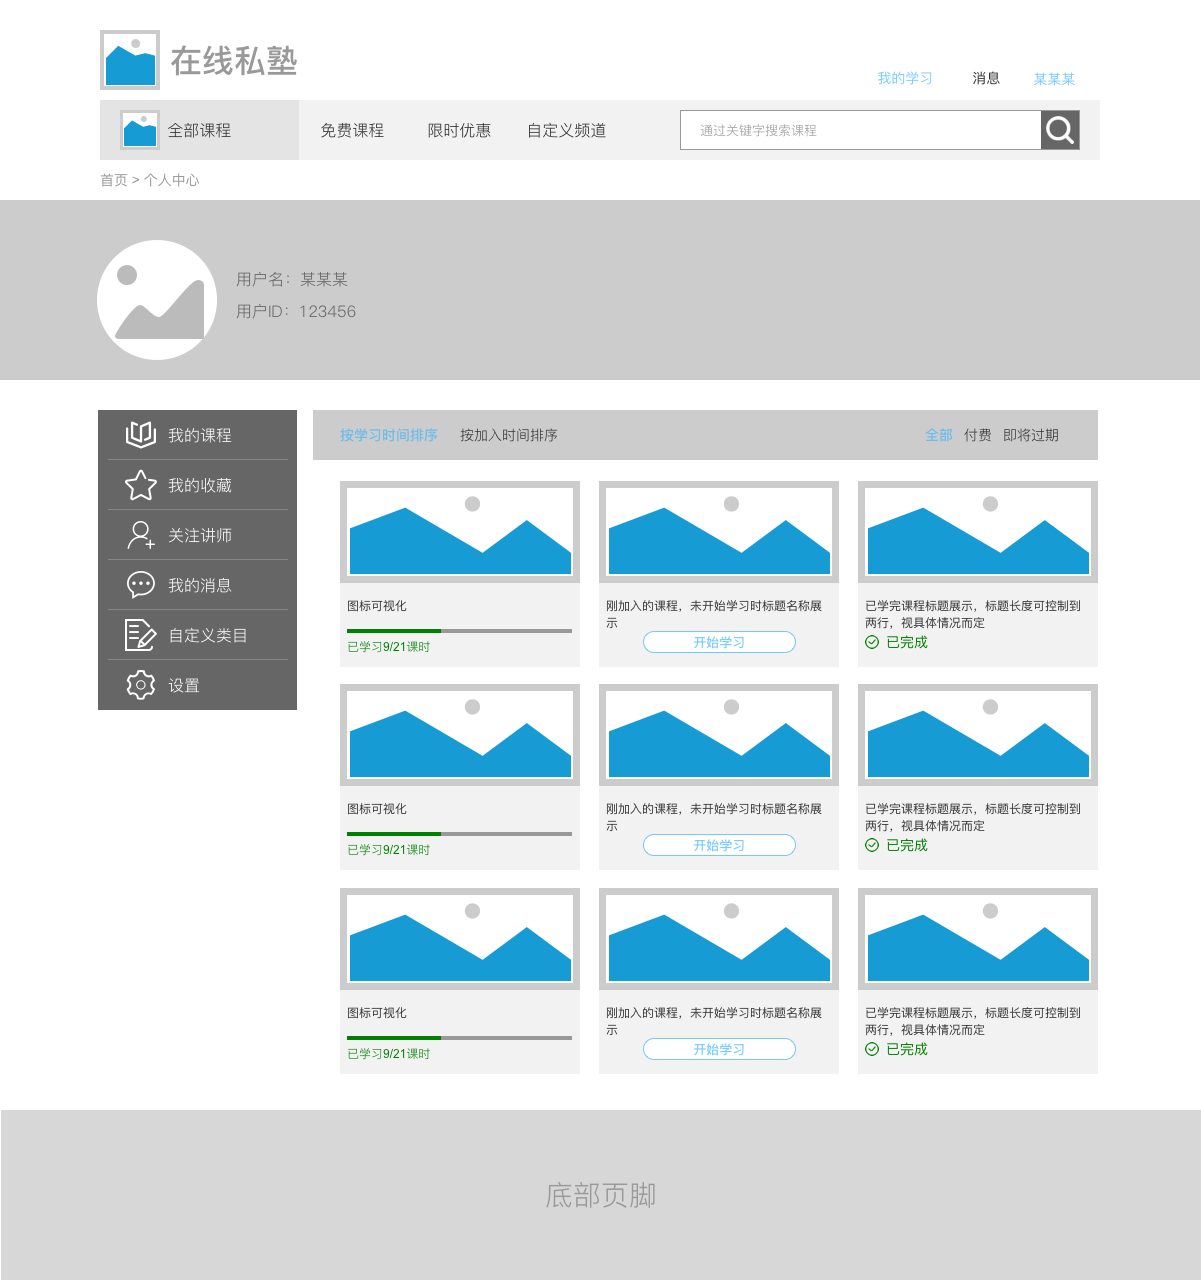Sort courses by 按加入时间排序
Viewport: 1201px width, 1280px height.
click(x=509, y=435)
